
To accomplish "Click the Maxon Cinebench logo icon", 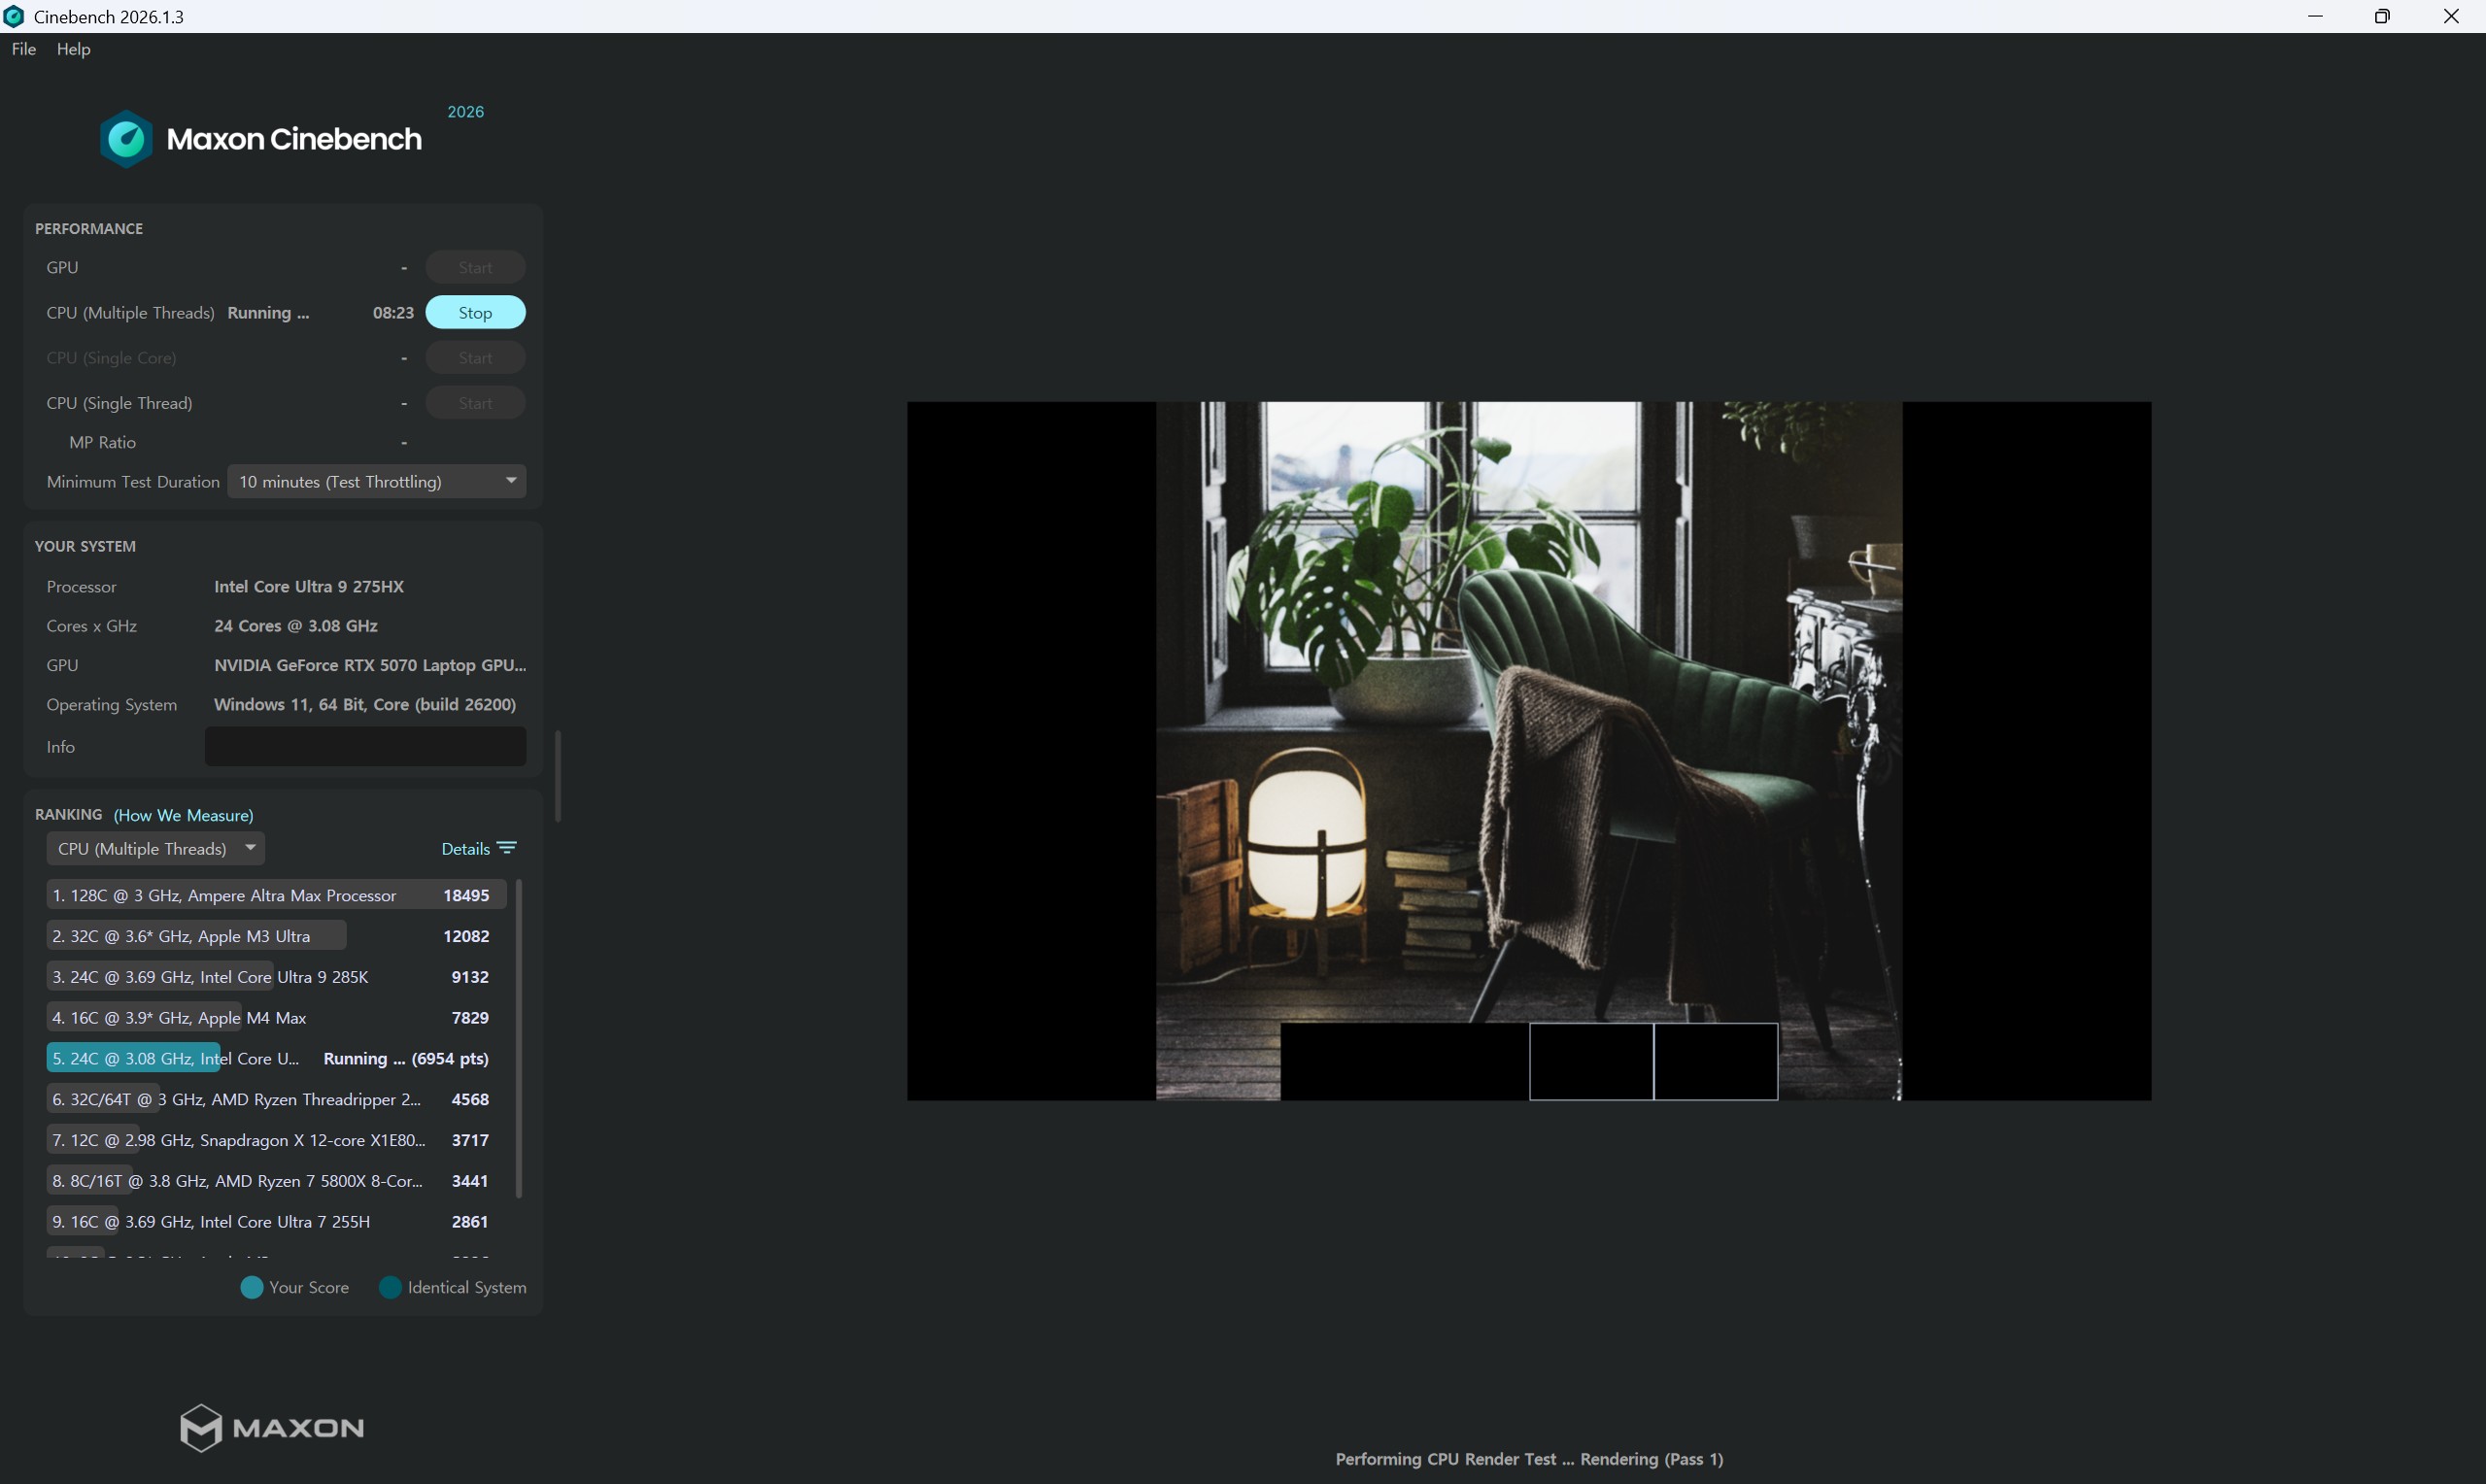I will point(126,139).
